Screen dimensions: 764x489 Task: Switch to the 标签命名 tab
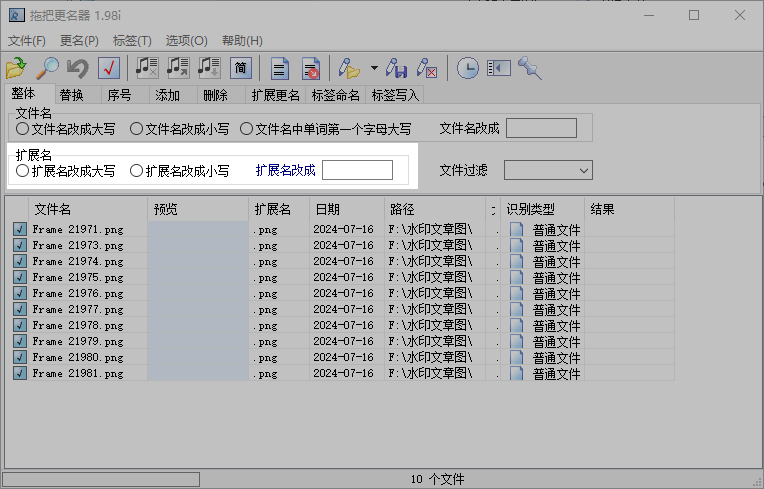pos(335,95)
